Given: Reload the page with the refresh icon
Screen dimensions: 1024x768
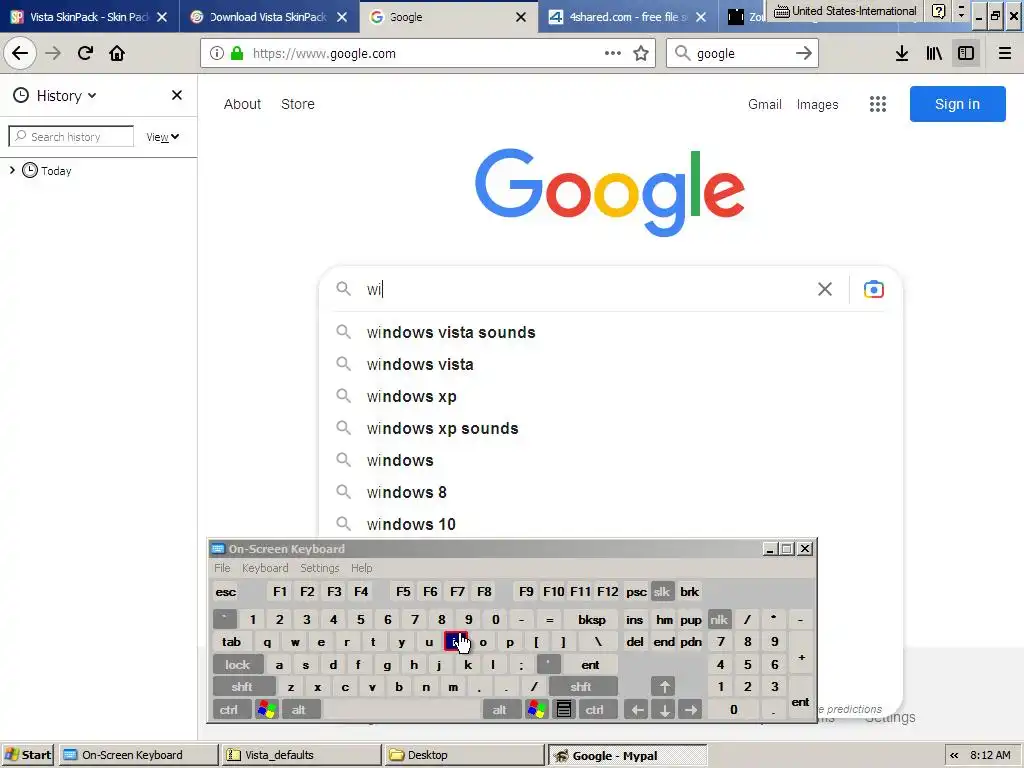Looking at the screenshot, I should coord(85,54).
